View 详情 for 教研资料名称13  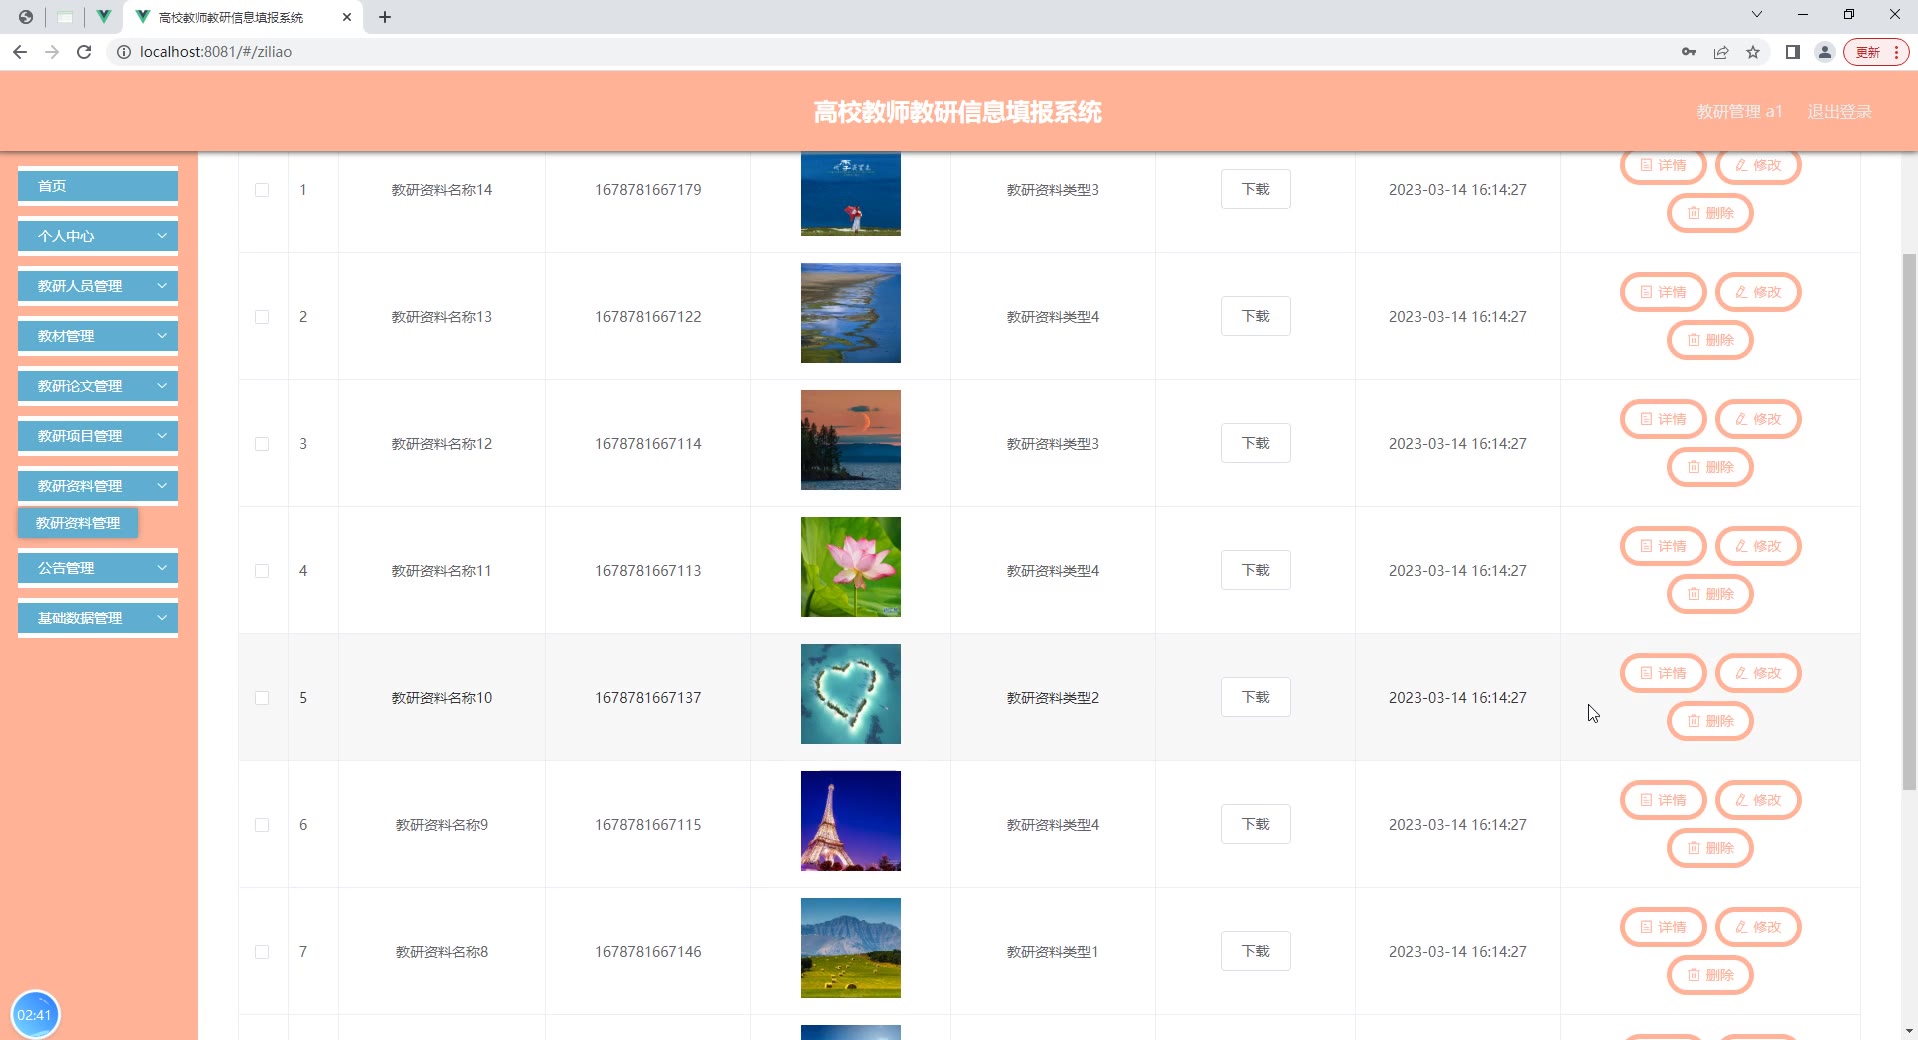point(1663,292)
